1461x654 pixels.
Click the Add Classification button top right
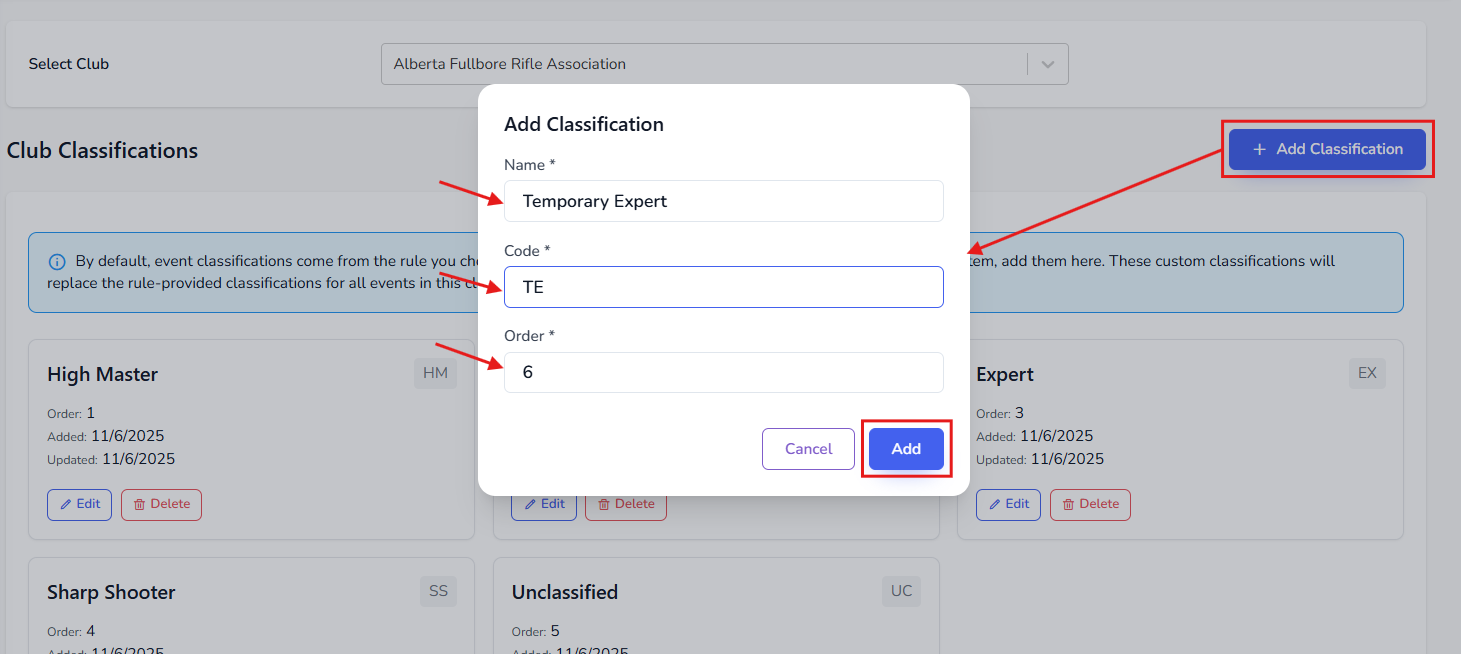tap(1327, 148)
